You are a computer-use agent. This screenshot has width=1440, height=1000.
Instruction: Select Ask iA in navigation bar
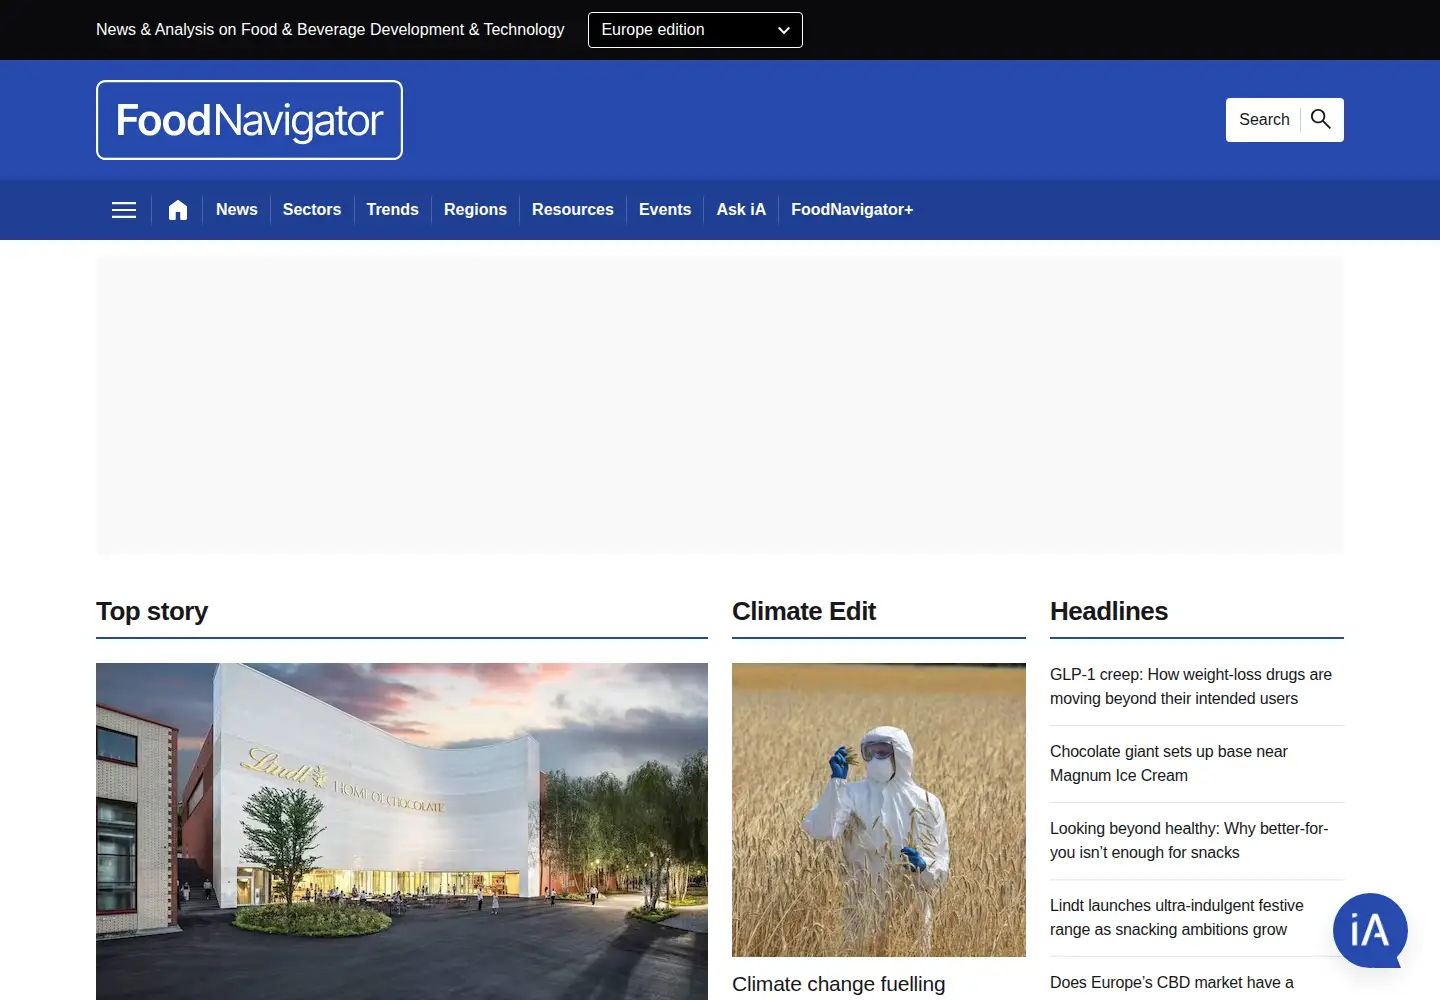[741, 210]
